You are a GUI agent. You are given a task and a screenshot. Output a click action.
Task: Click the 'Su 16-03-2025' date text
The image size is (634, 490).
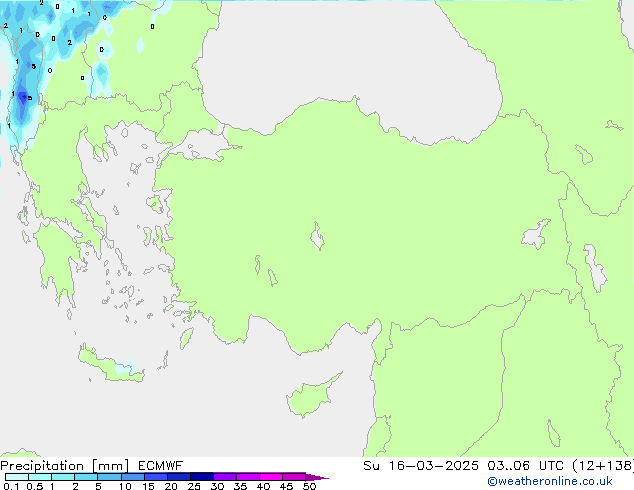[421, 466]
